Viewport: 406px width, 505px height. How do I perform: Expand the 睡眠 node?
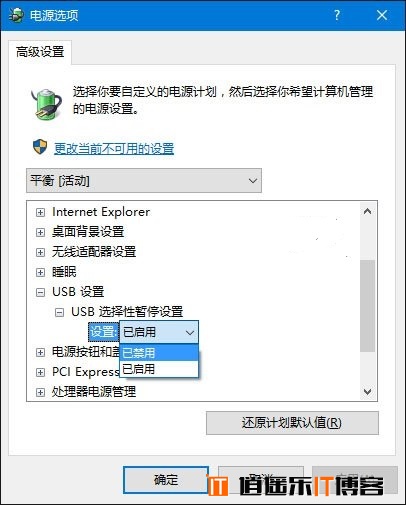point(40,272)
